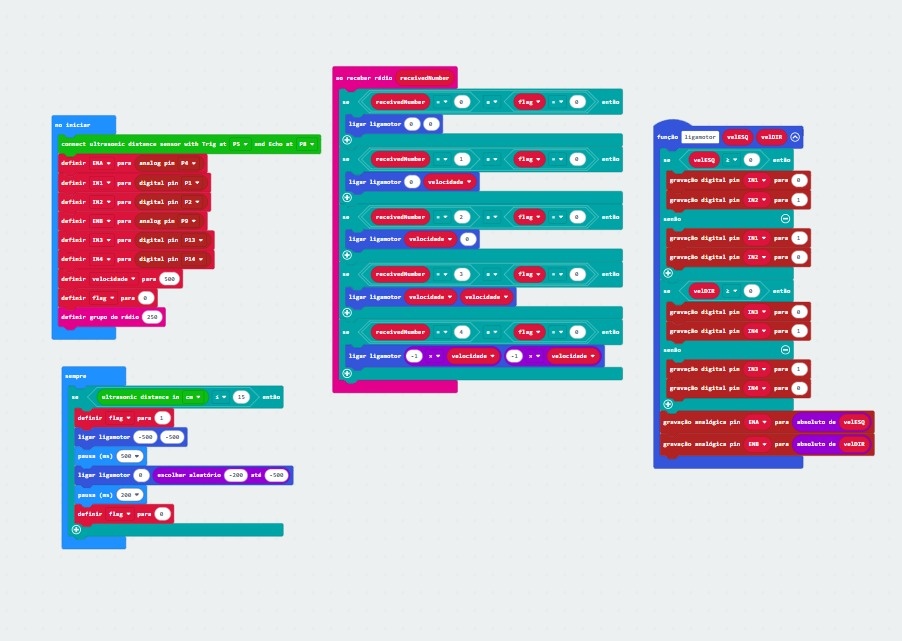Screen dimensions: 902x641
Task: Click the plus icon under 'ligar ligamotor 0 velocidade'
Action: (x=347, y=197)
